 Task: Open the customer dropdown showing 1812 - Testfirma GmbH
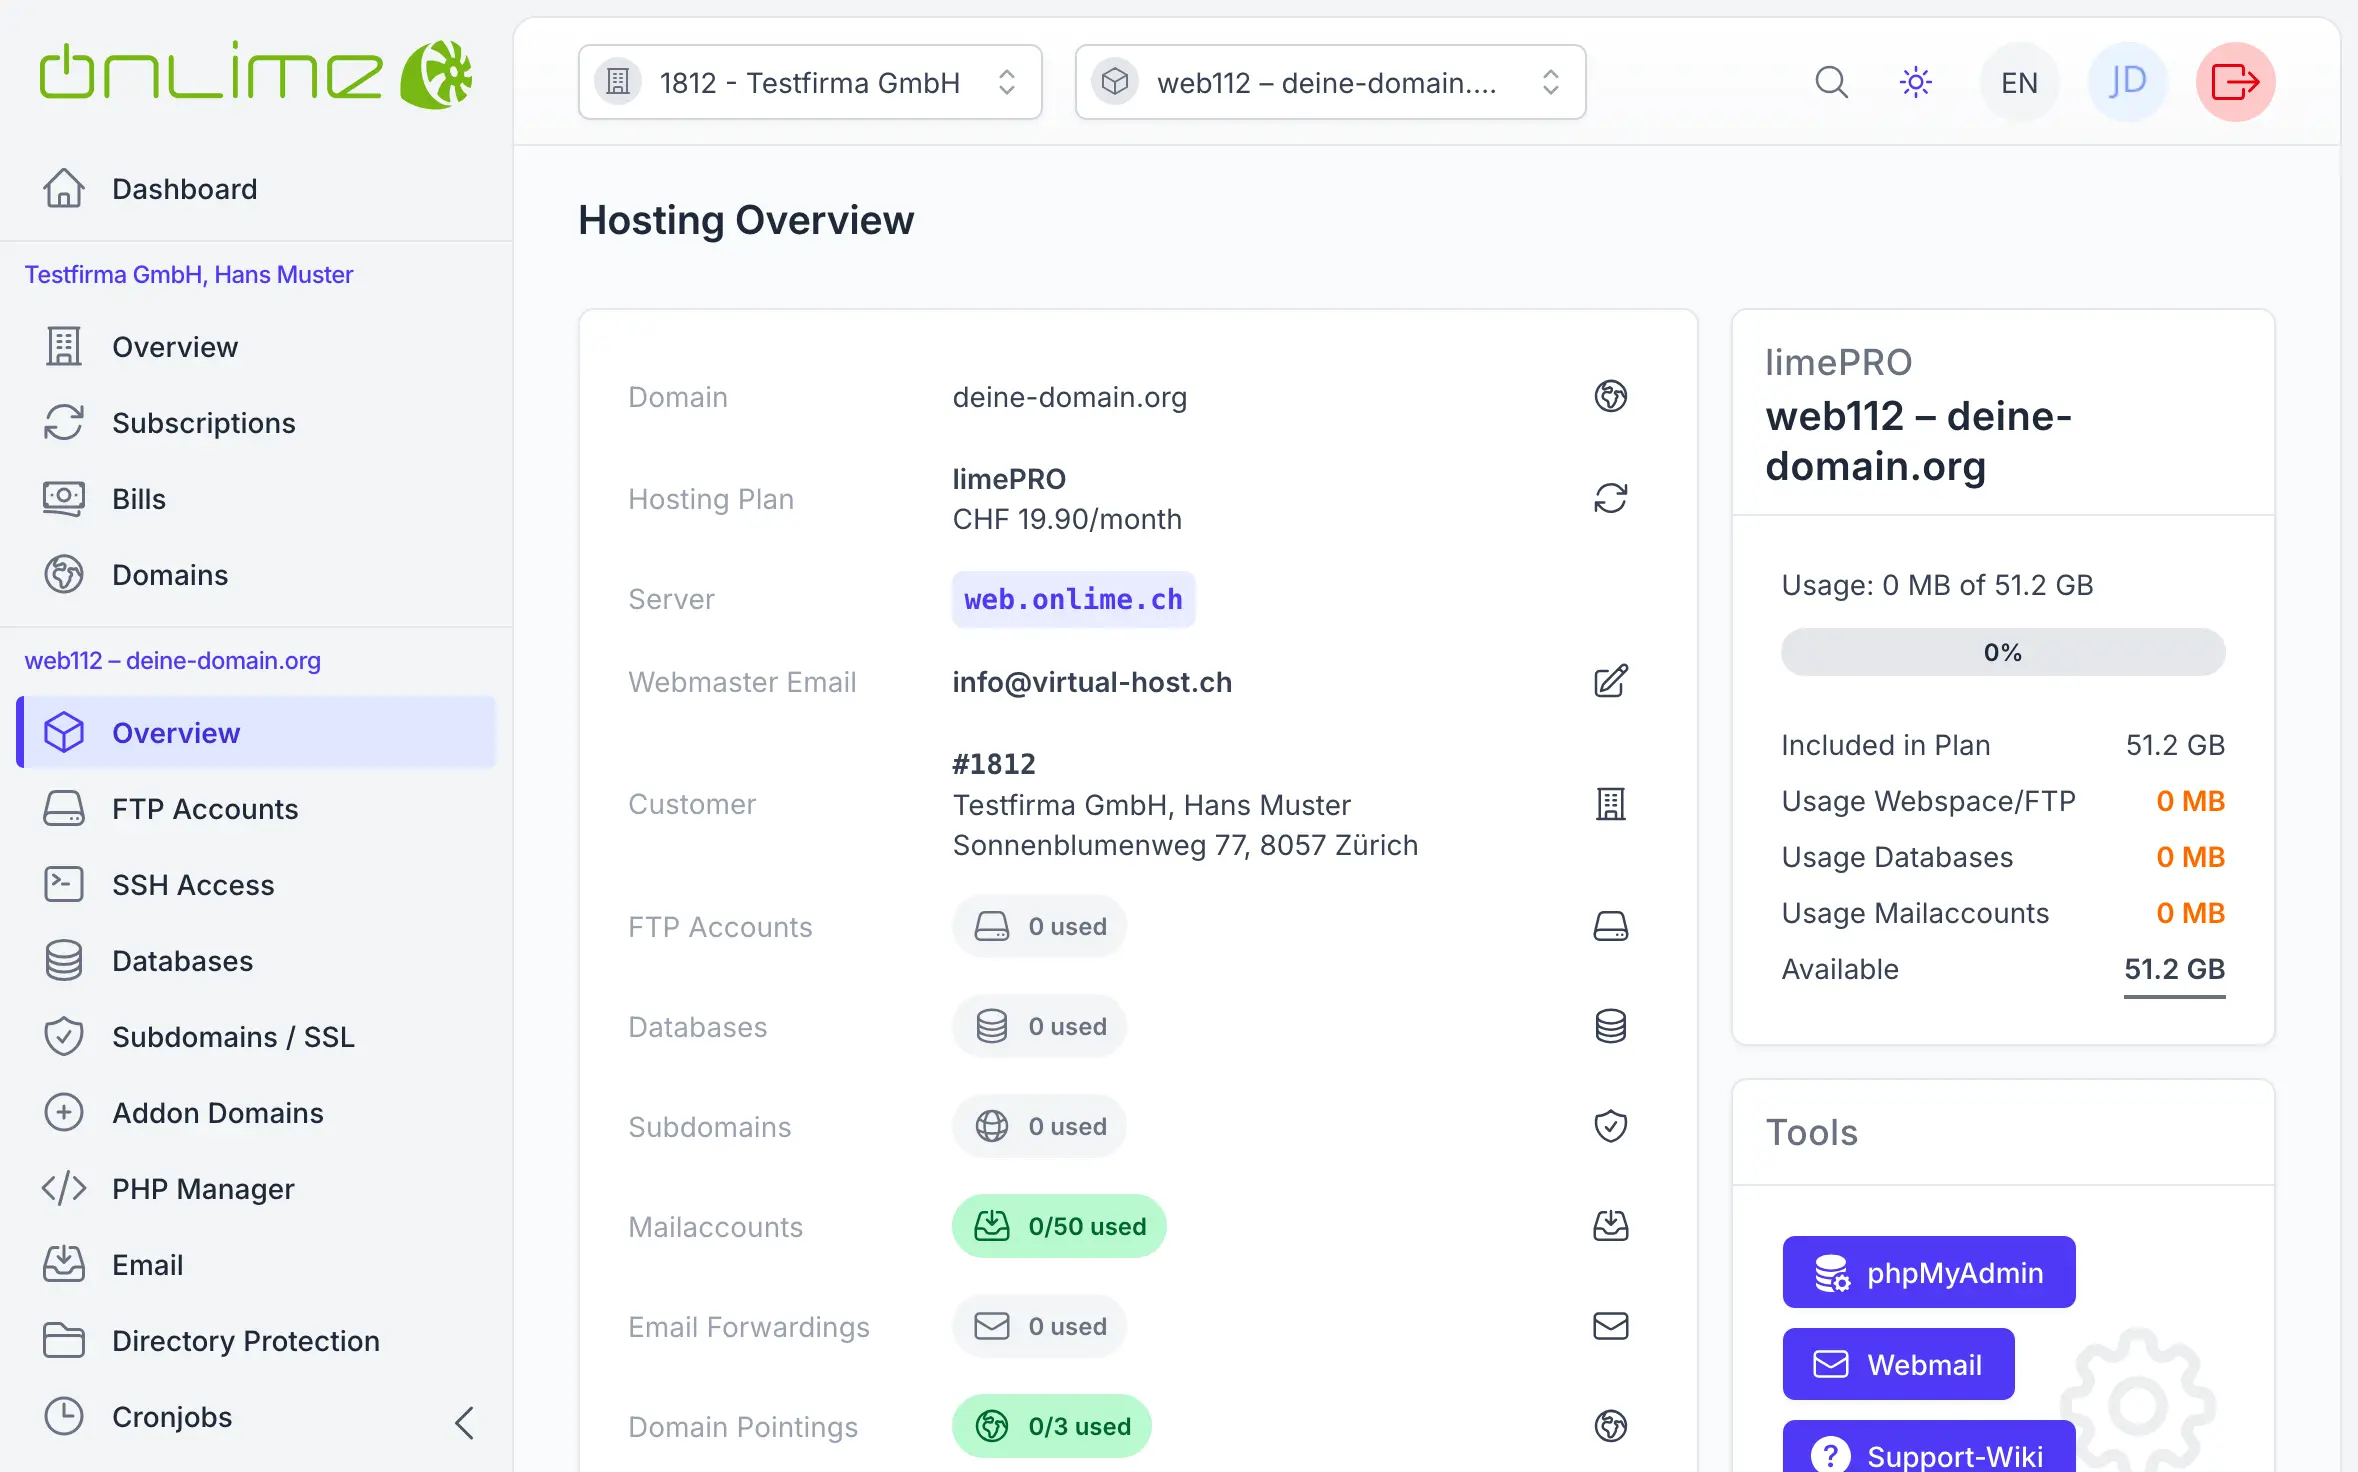click(810, 82)
